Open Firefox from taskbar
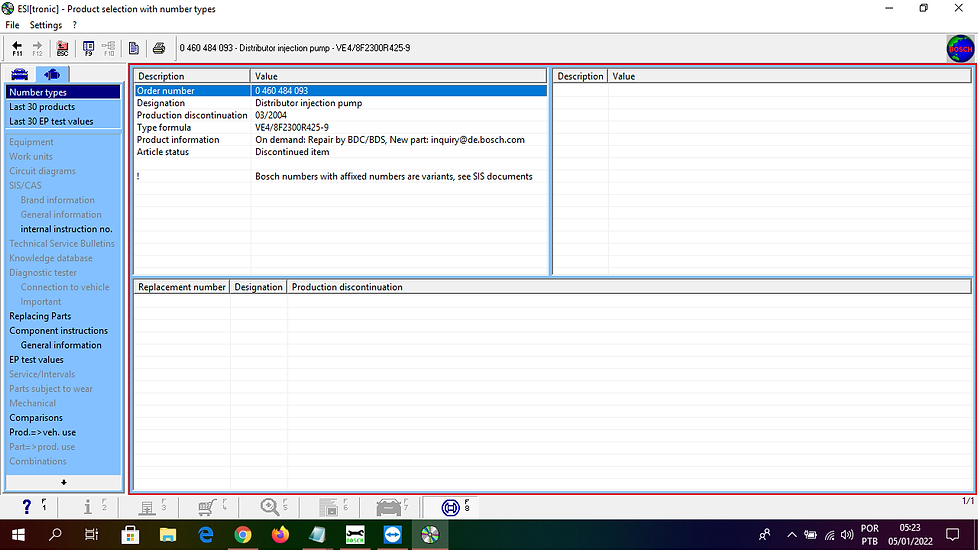 point(280,535)
